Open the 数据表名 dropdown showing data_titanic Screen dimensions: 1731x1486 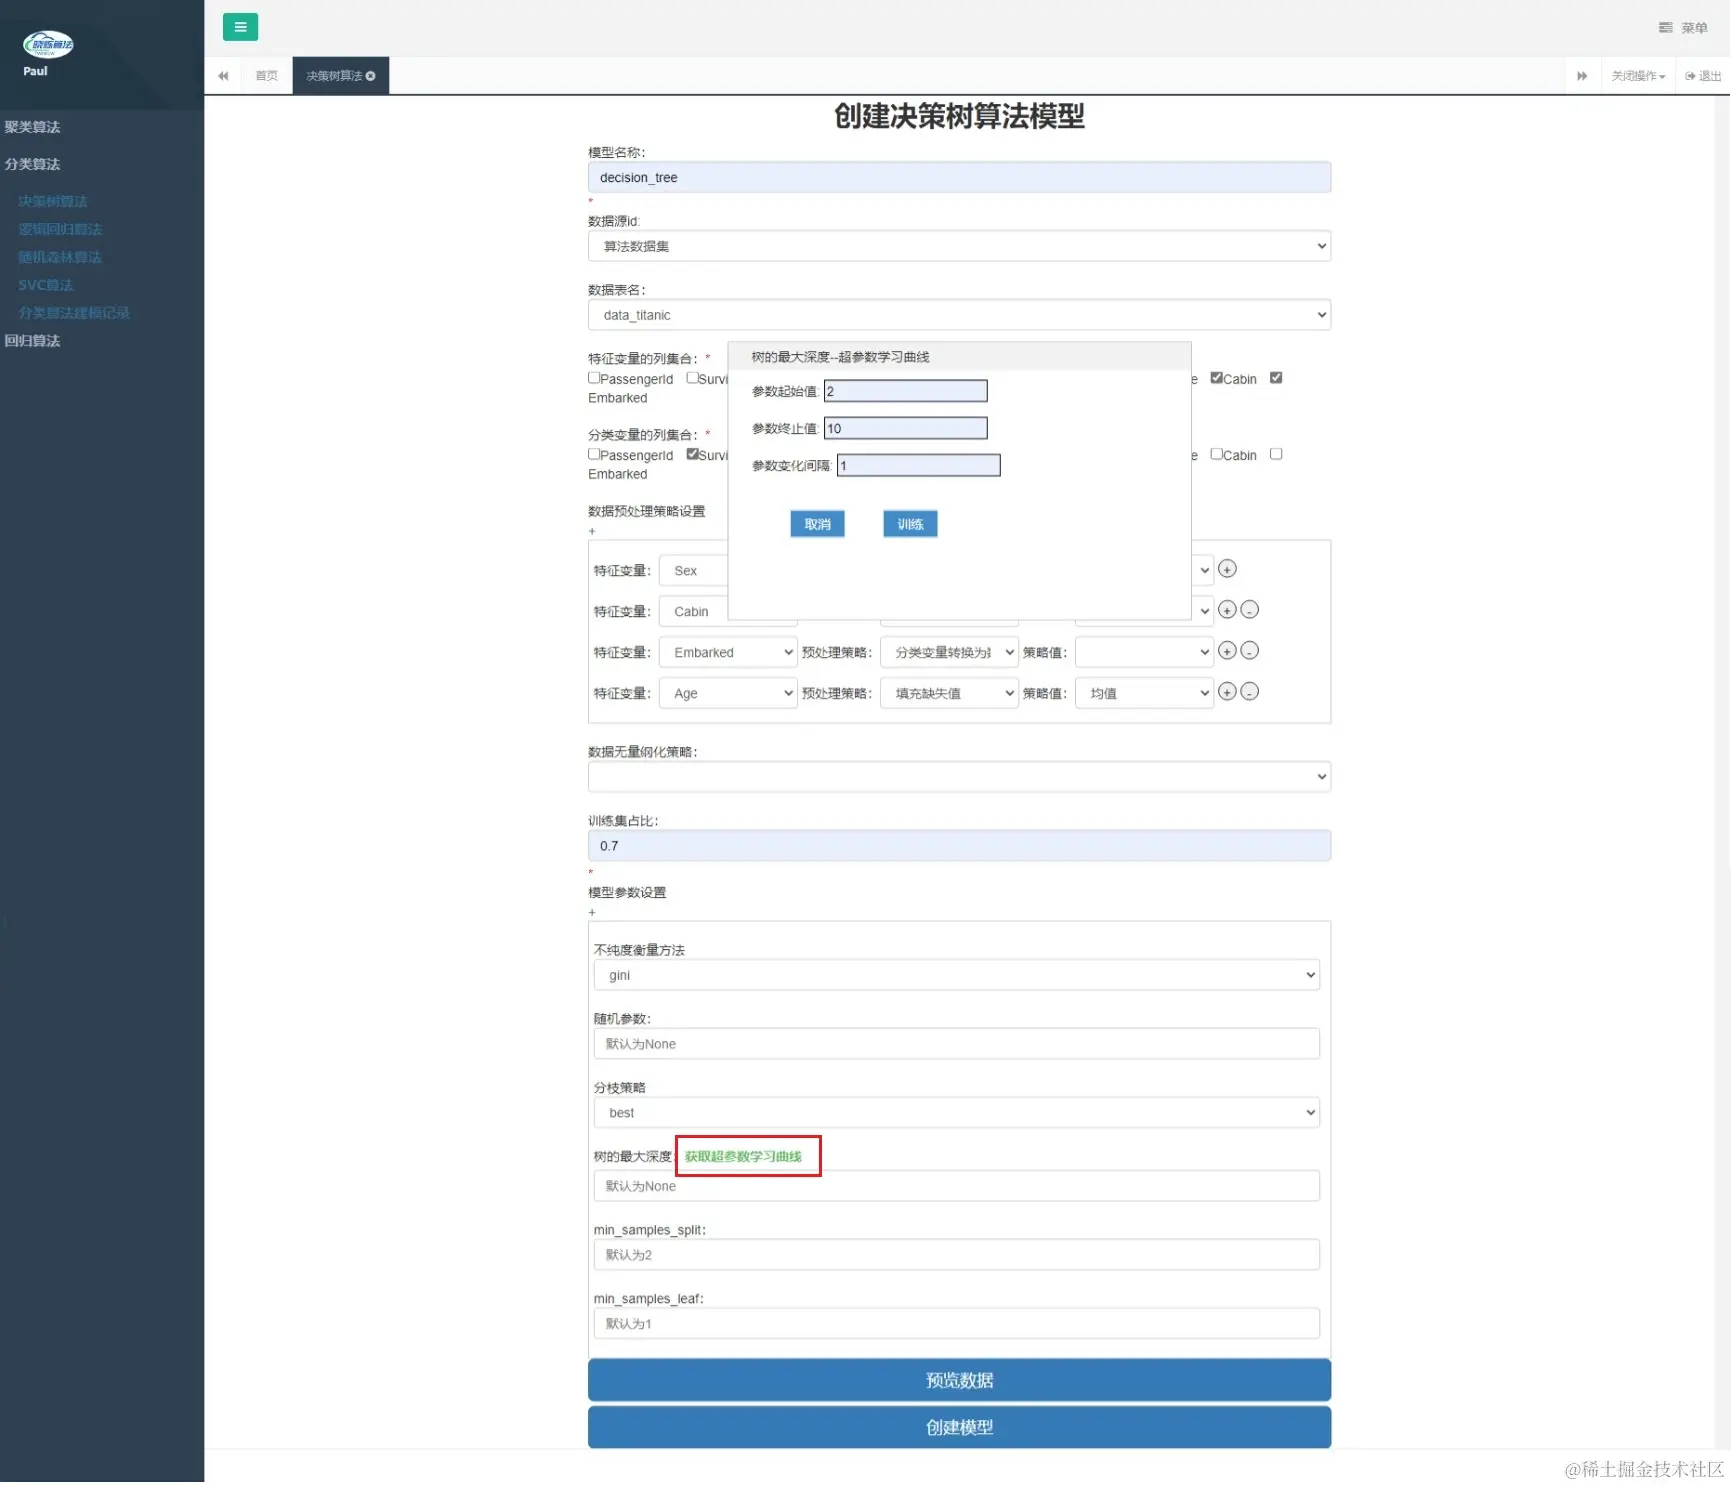coord(959,315)
